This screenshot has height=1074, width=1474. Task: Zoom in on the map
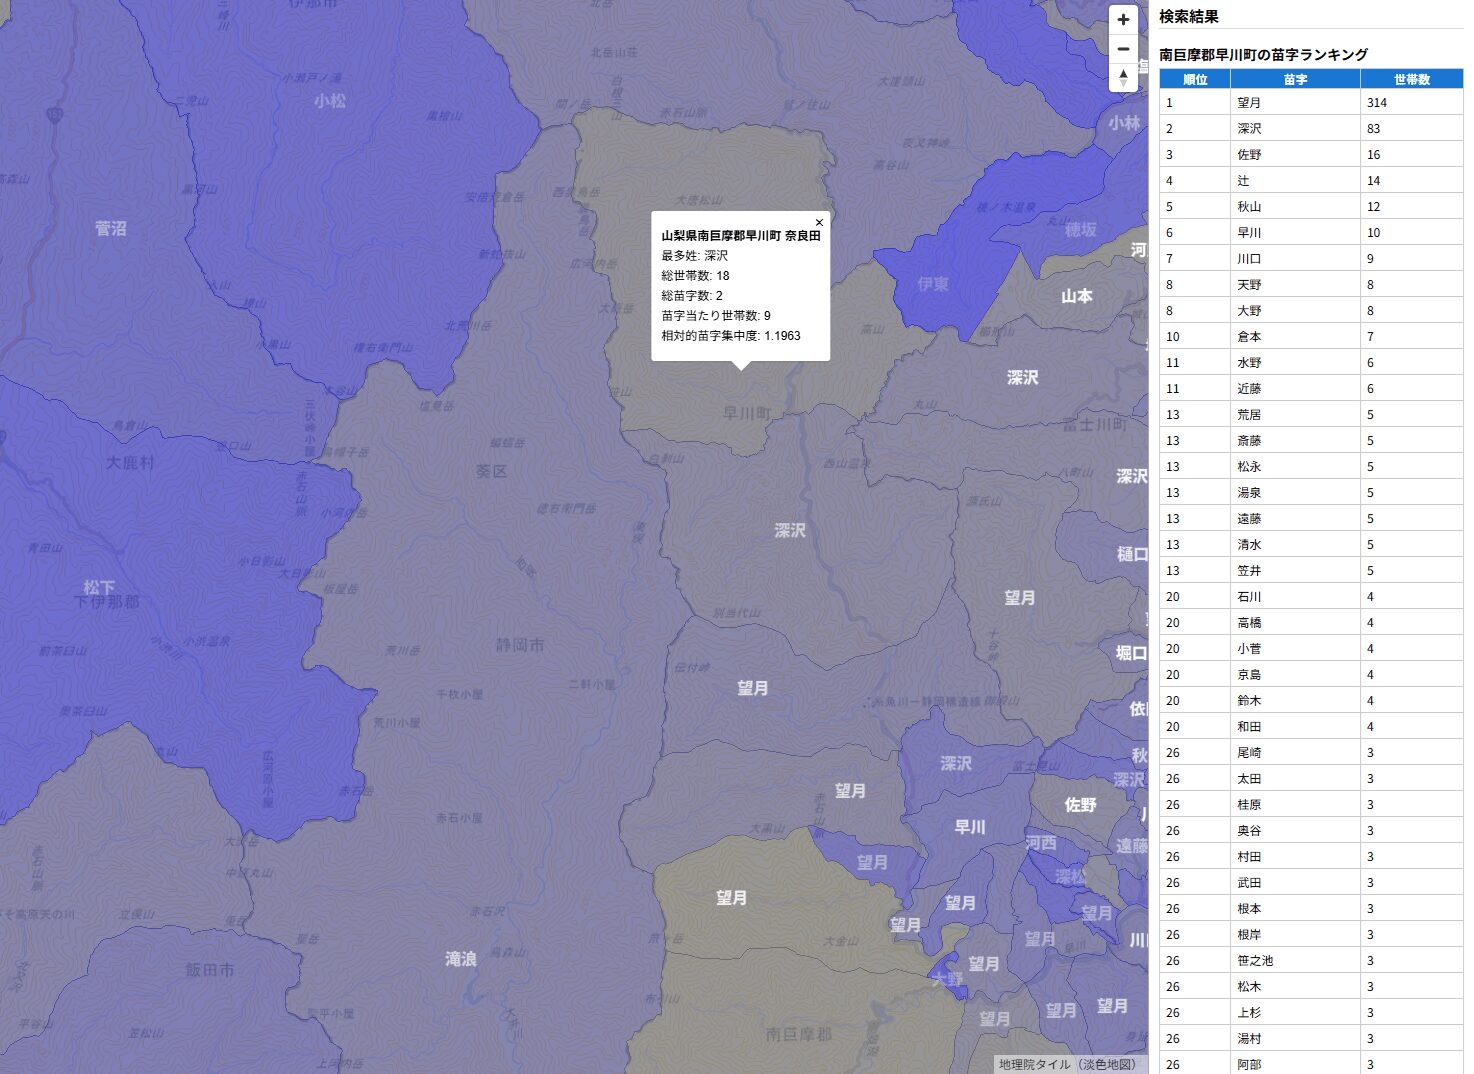point(1123,20)
